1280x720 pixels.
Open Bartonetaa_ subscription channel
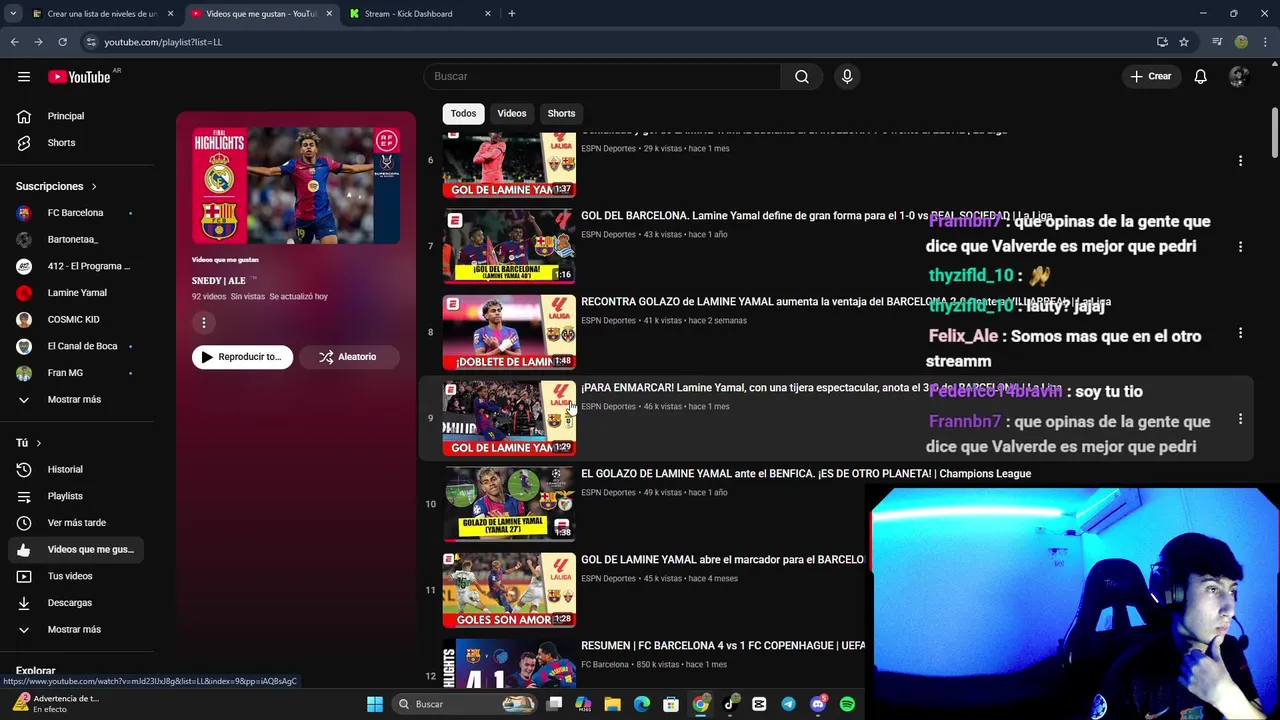pos(76,240)
